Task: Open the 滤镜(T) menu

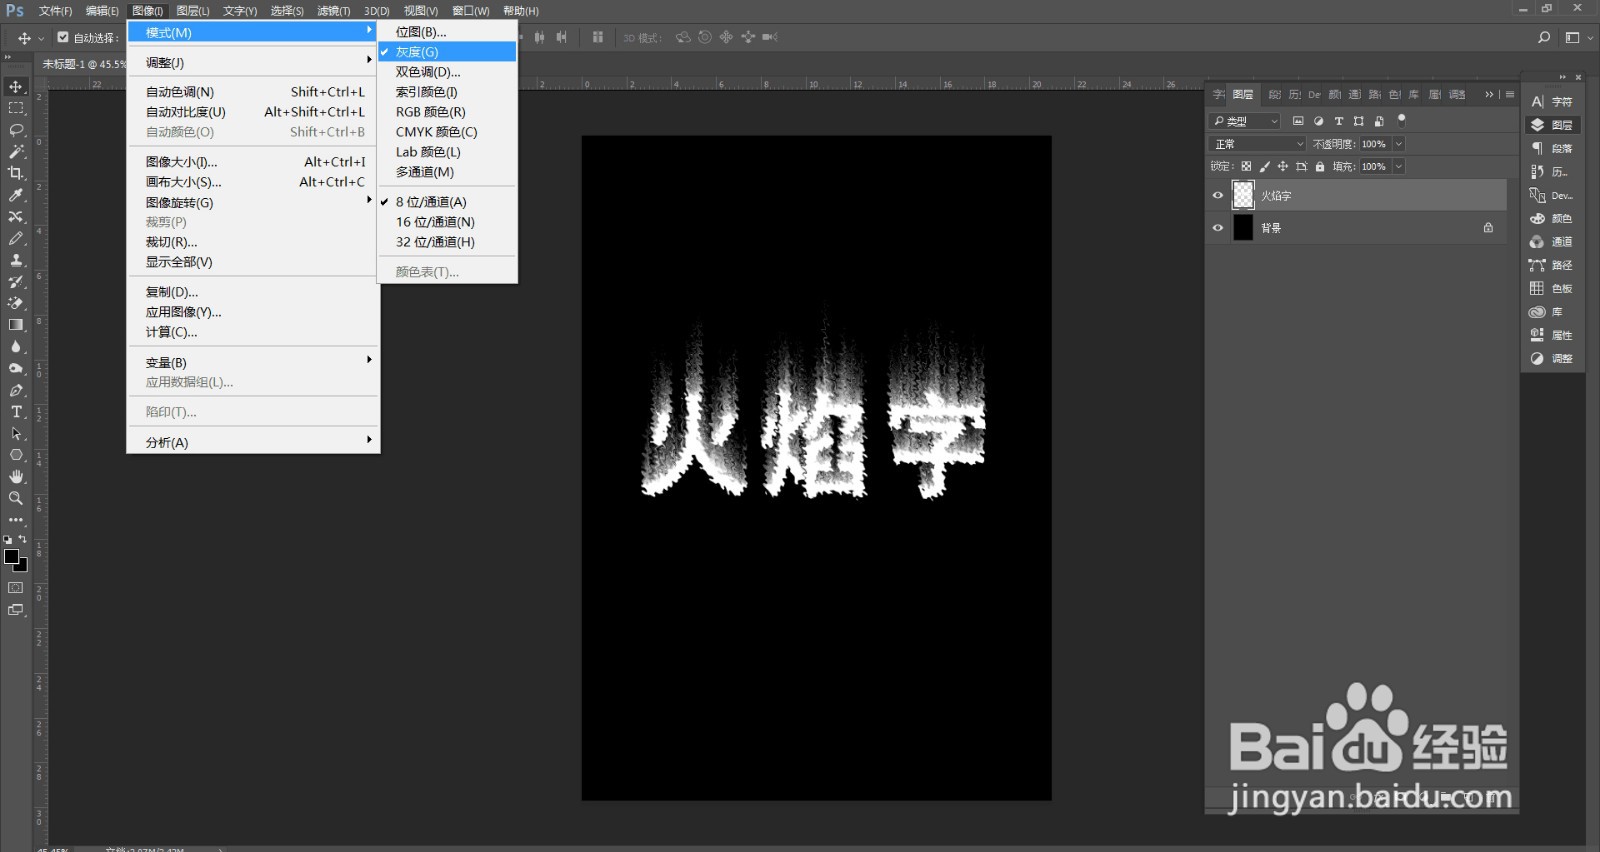Action: pyautogui.click(x=334, y=11)
